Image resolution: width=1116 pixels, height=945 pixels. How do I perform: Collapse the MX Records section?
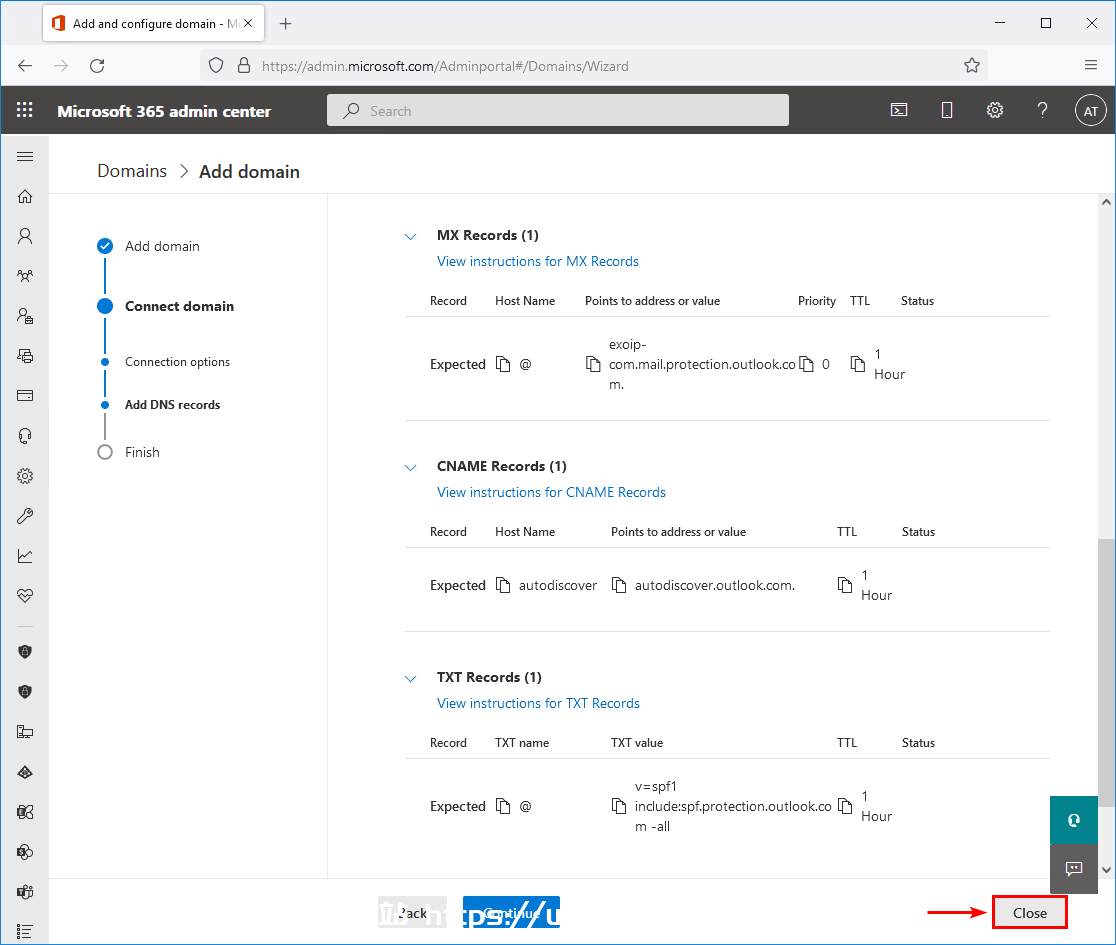(x=411, y=236)
